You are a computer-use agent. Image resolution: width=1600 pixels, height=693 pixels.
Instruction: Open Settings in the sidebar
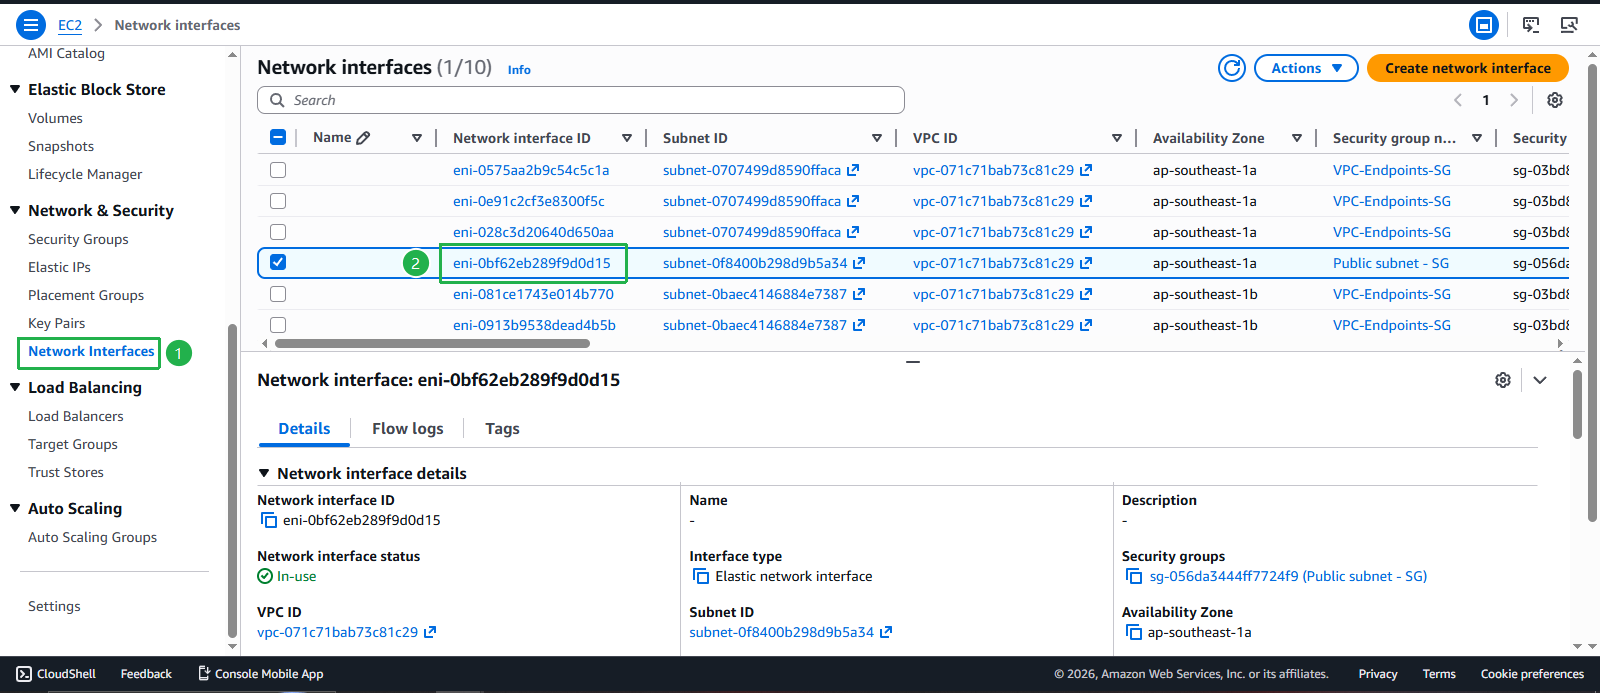(x=54, y=606)
